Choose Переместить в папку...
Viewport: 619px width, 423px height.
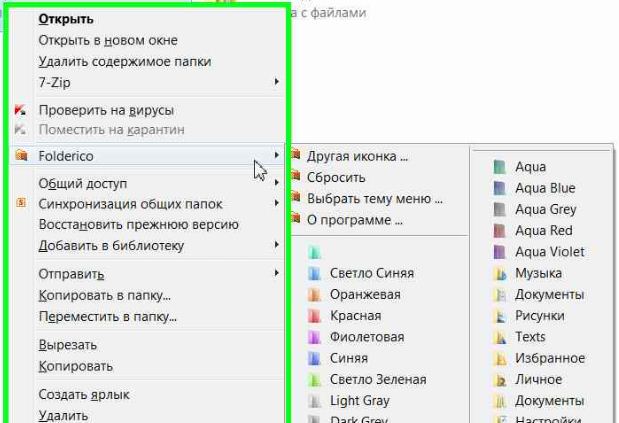tap(108, 316)
